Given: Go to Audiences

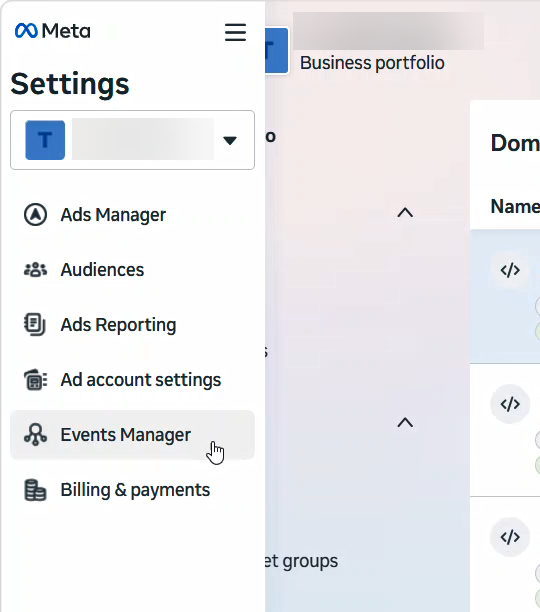Looking at the screenshot, I should coord(132,270).
